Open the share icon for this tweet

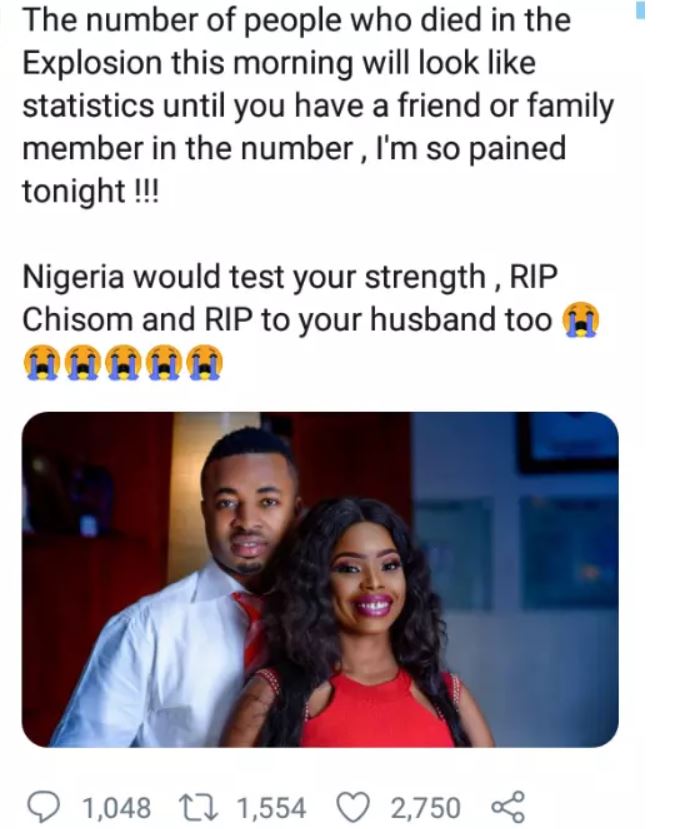pyautogui.click(x=508, y=807)
